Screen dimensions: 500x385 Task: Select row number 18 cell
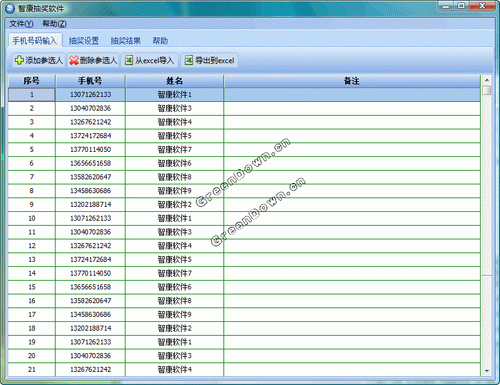coord(32,328)
